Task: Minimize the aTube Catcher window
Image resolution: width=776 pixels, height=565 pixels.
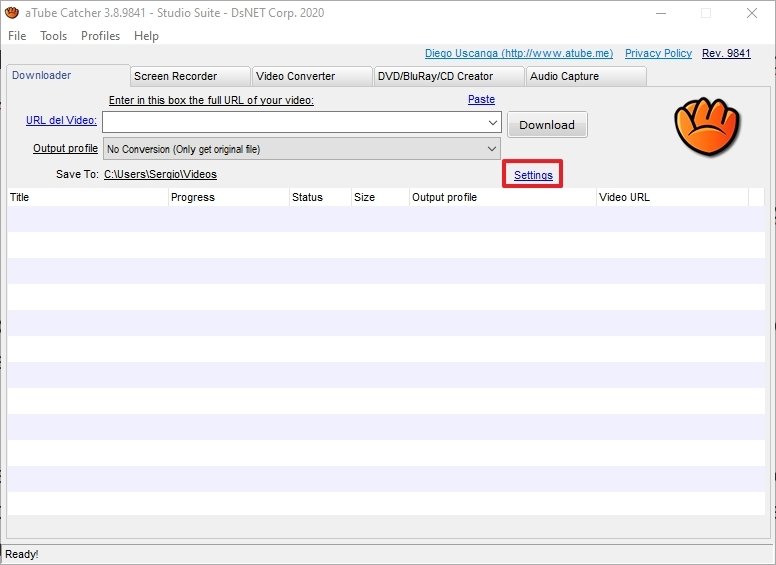Action: 661,13
